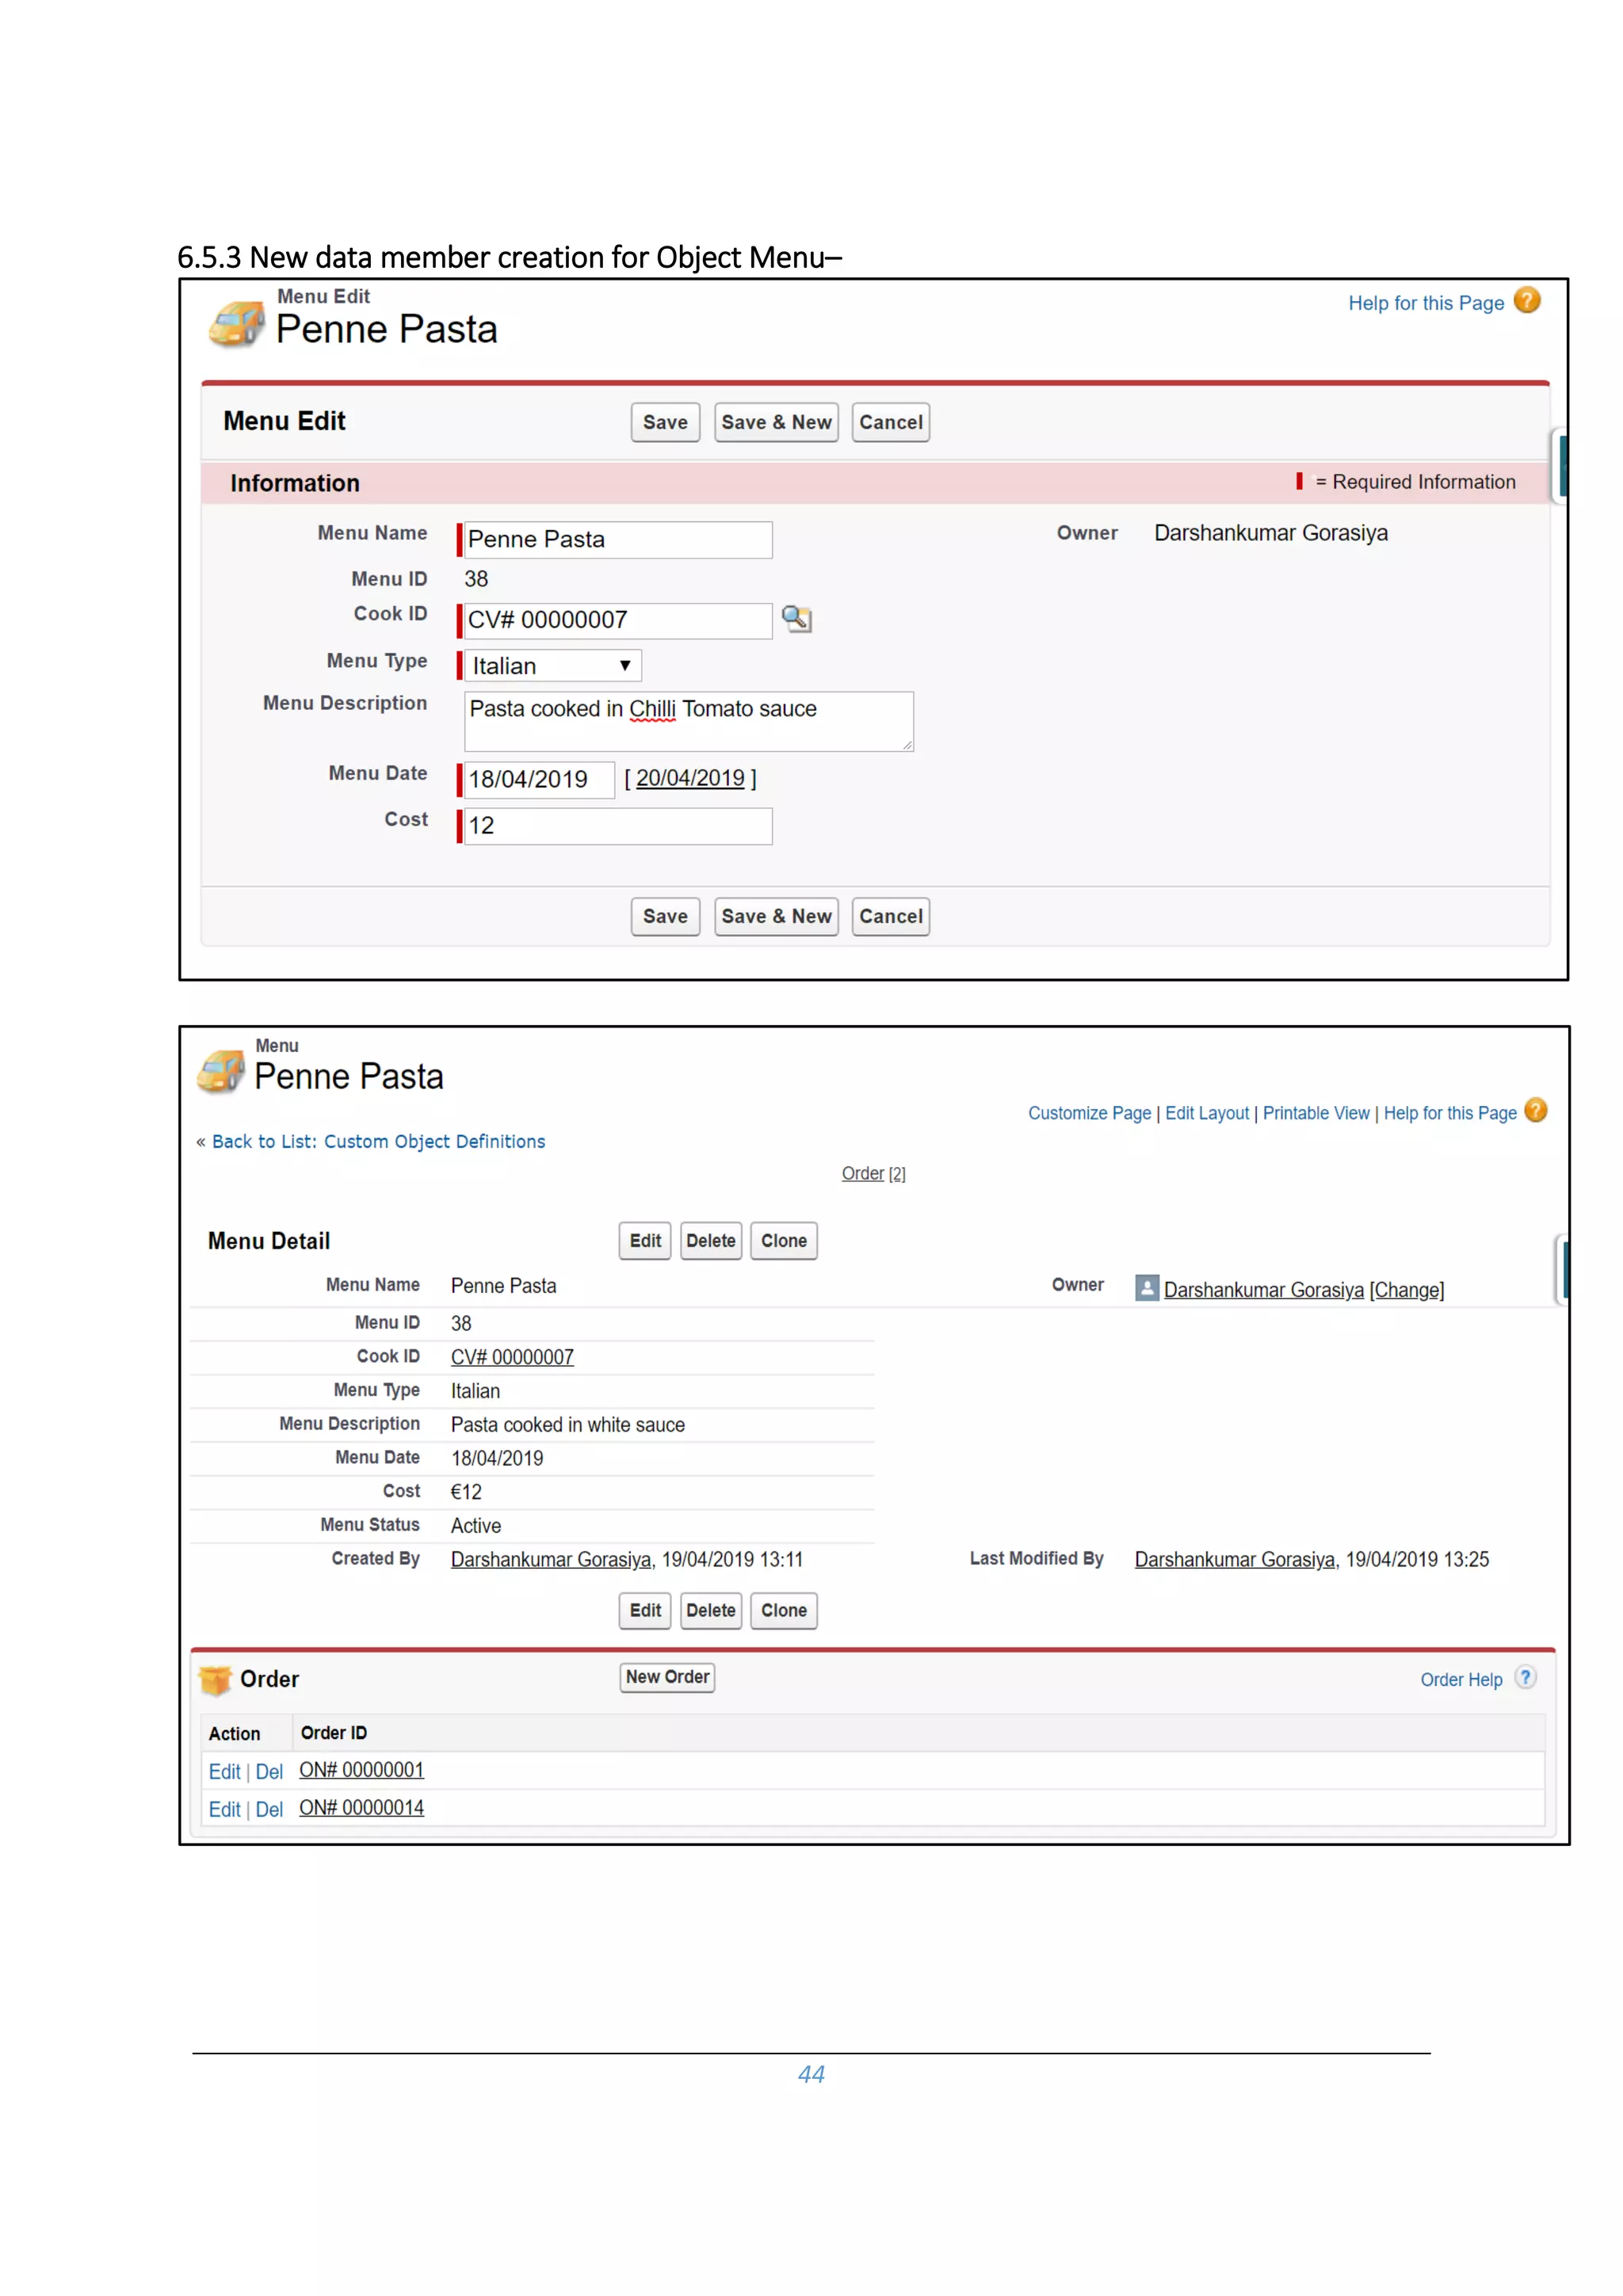Click the 'Pasta cooked in white sauce' description

pos(568,1425)
